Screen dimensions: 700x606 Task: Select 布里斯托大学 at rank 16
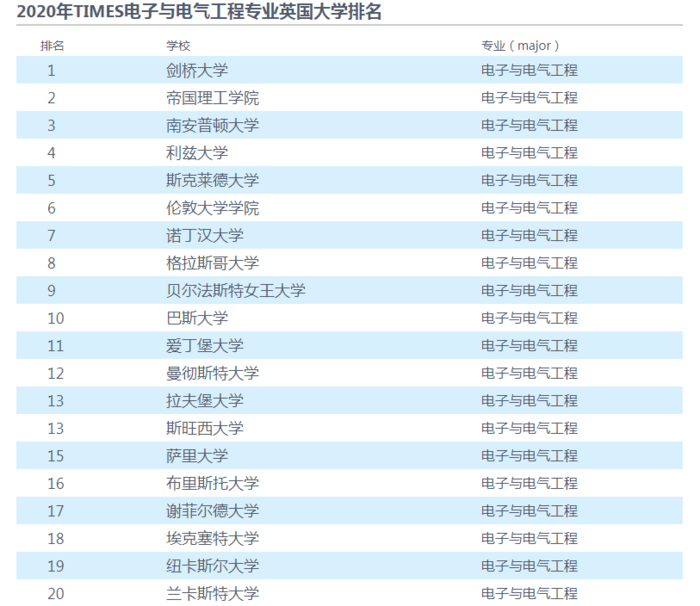click(x=212, y=483)
